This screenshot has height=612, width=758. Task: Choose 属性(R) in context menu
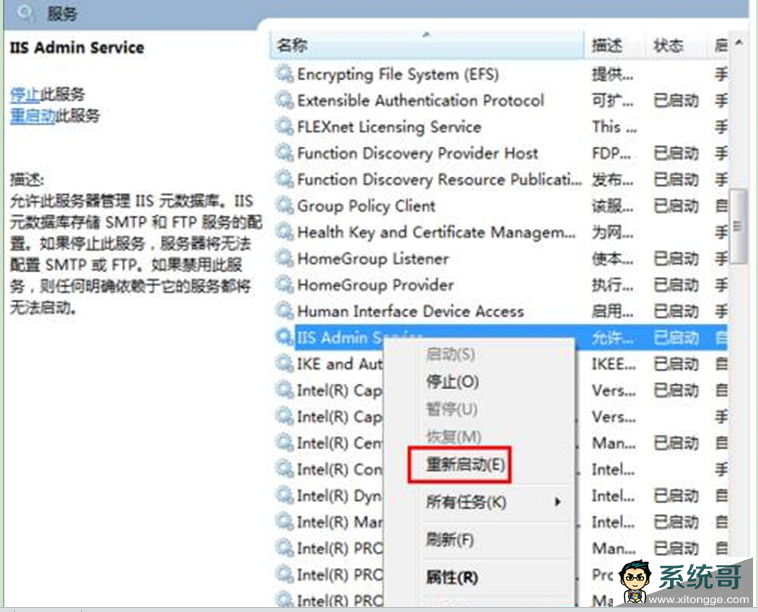pyautogui.click(x=452, y=577)
